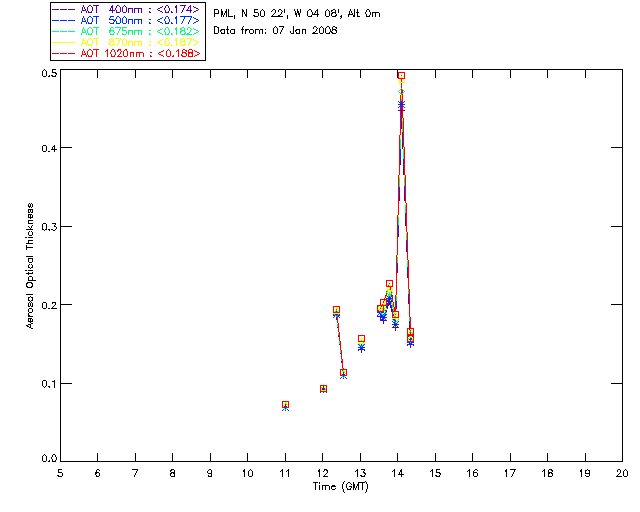Image resolution: width=640 pixels, height=512 pixels.
Task: Click the y-axis tick label "0.4"
Action: coord(49,148)
